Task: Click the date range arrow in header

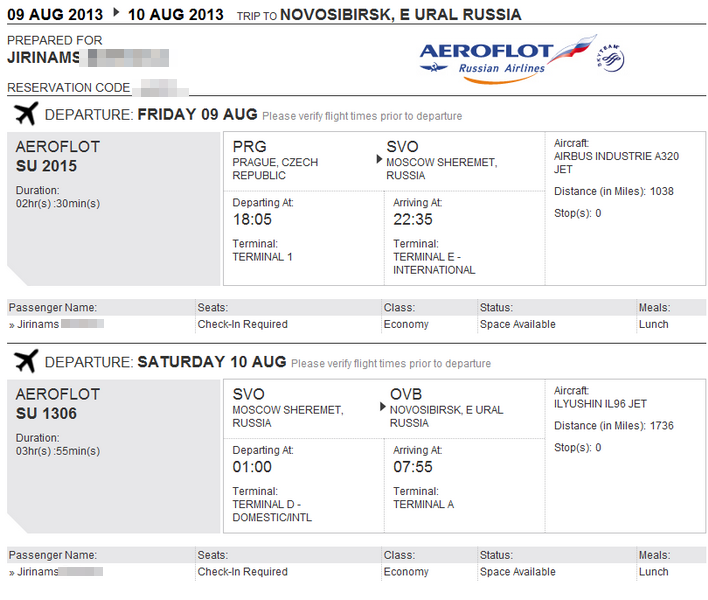Action: [116, 12]
